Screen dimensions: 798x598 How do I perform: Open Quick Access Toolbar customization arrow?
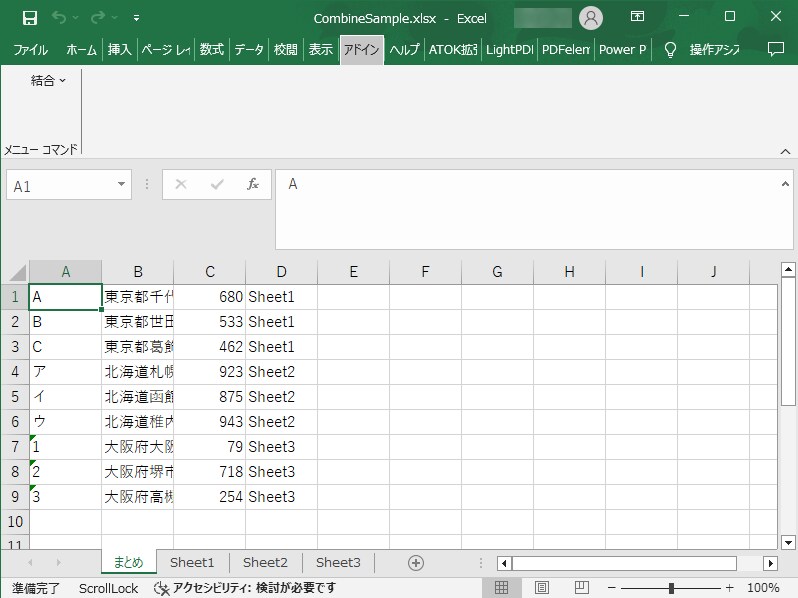click(136, 18)
